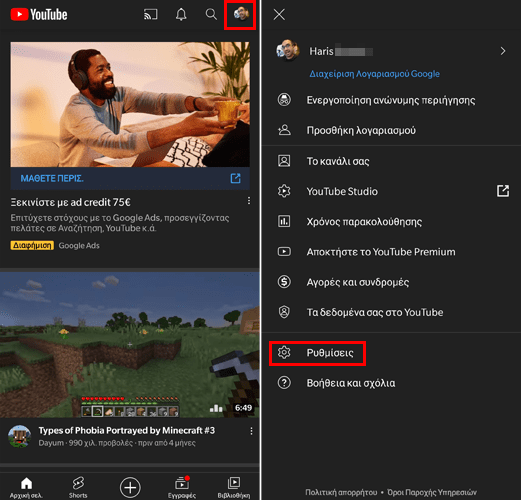Screen dimensions: 521x500
Task: Open Τα δεδομένα σας στο YouTube
Action: (x=375, y=312)
